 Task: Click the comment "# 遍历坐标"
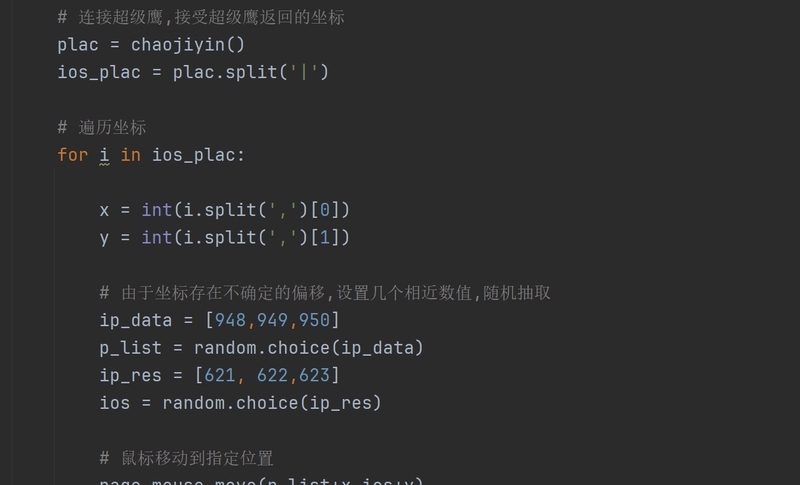(x=102, y=127)
